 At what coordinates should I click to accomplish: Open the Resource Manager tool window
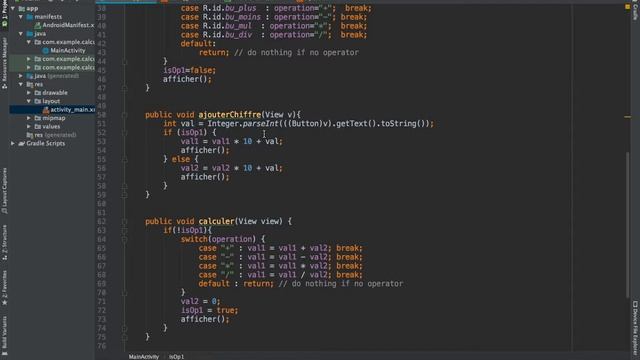[x=4, y=63]
